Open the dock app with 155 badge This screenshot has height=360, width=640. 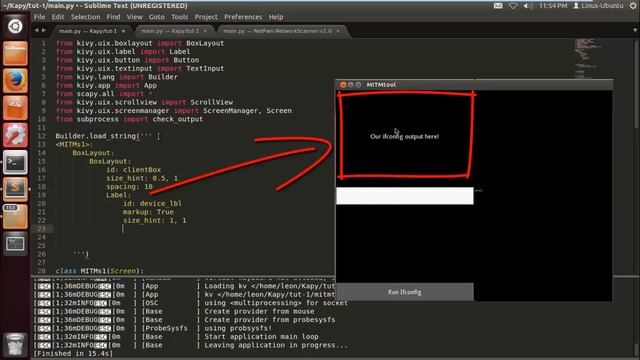click(x=15, y=216)
